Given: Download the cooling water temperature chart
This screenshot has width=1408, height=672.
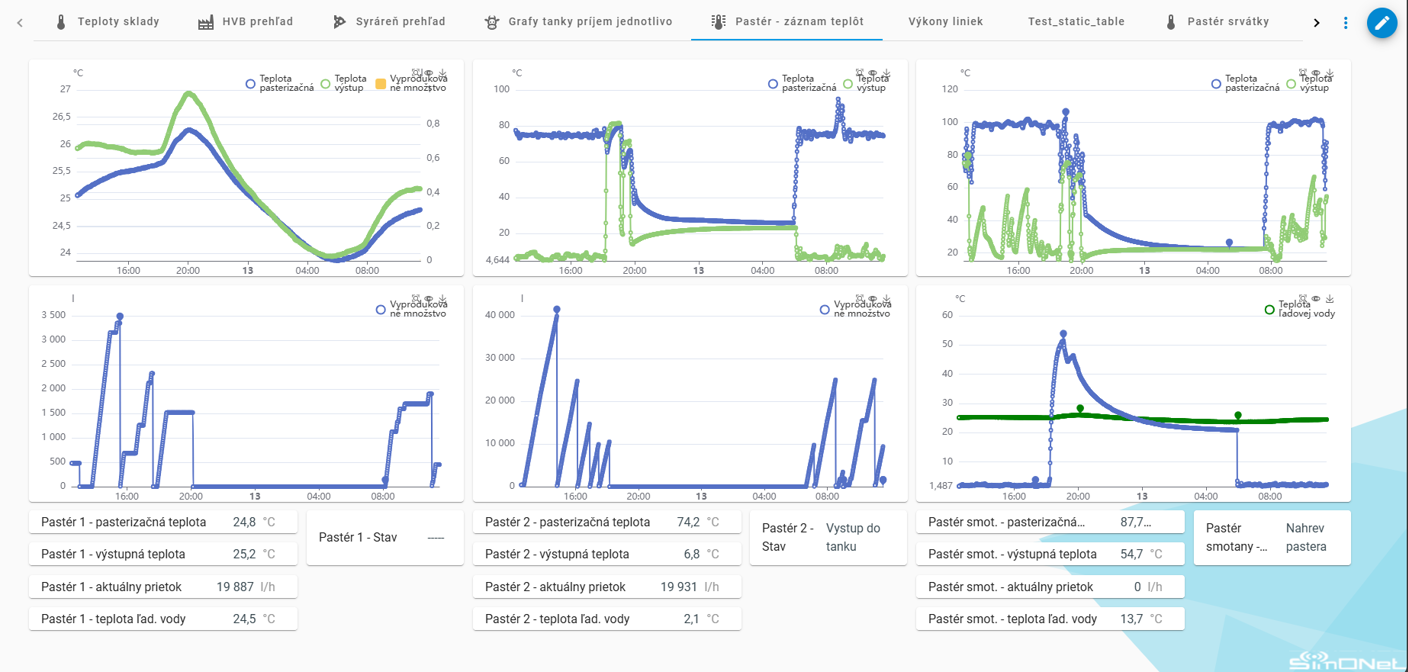Looking at the screenshot, I should pyautogui.click(x=1330, y=299).
